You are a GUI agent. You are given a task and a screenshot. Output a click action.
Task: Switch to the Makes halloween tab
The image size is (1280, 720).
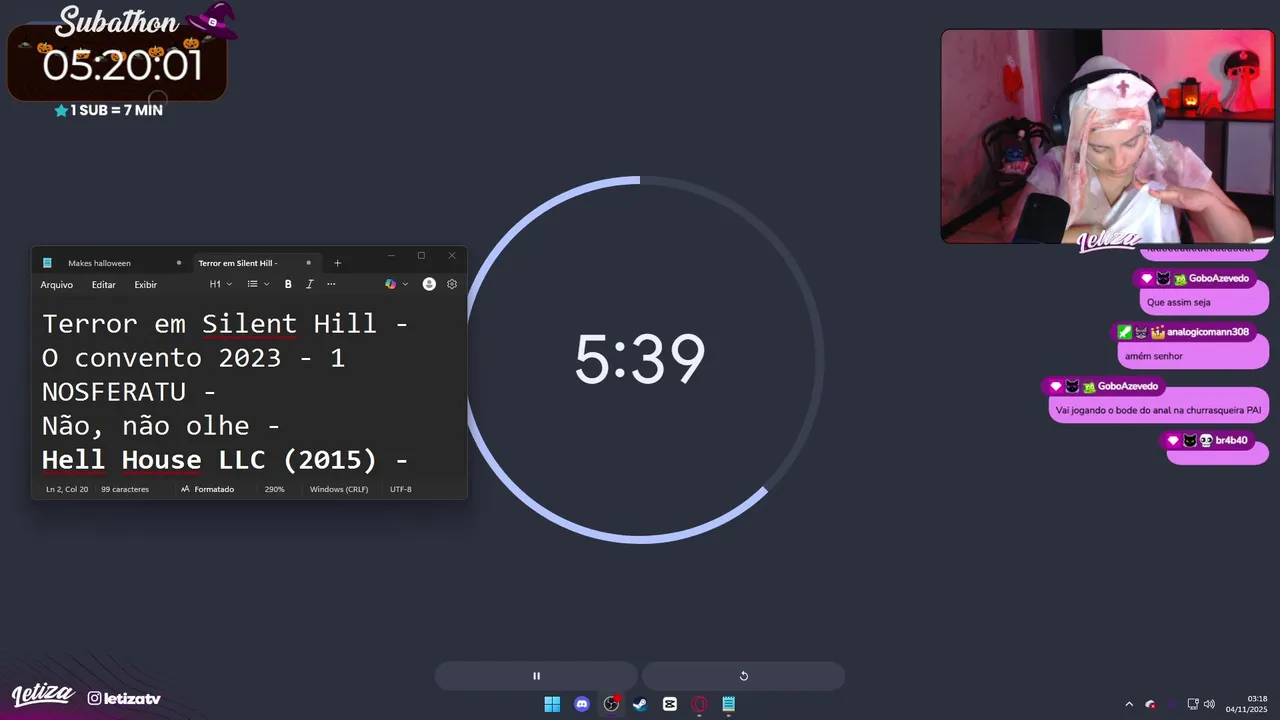pyautogui.click(x=99, y=263)
